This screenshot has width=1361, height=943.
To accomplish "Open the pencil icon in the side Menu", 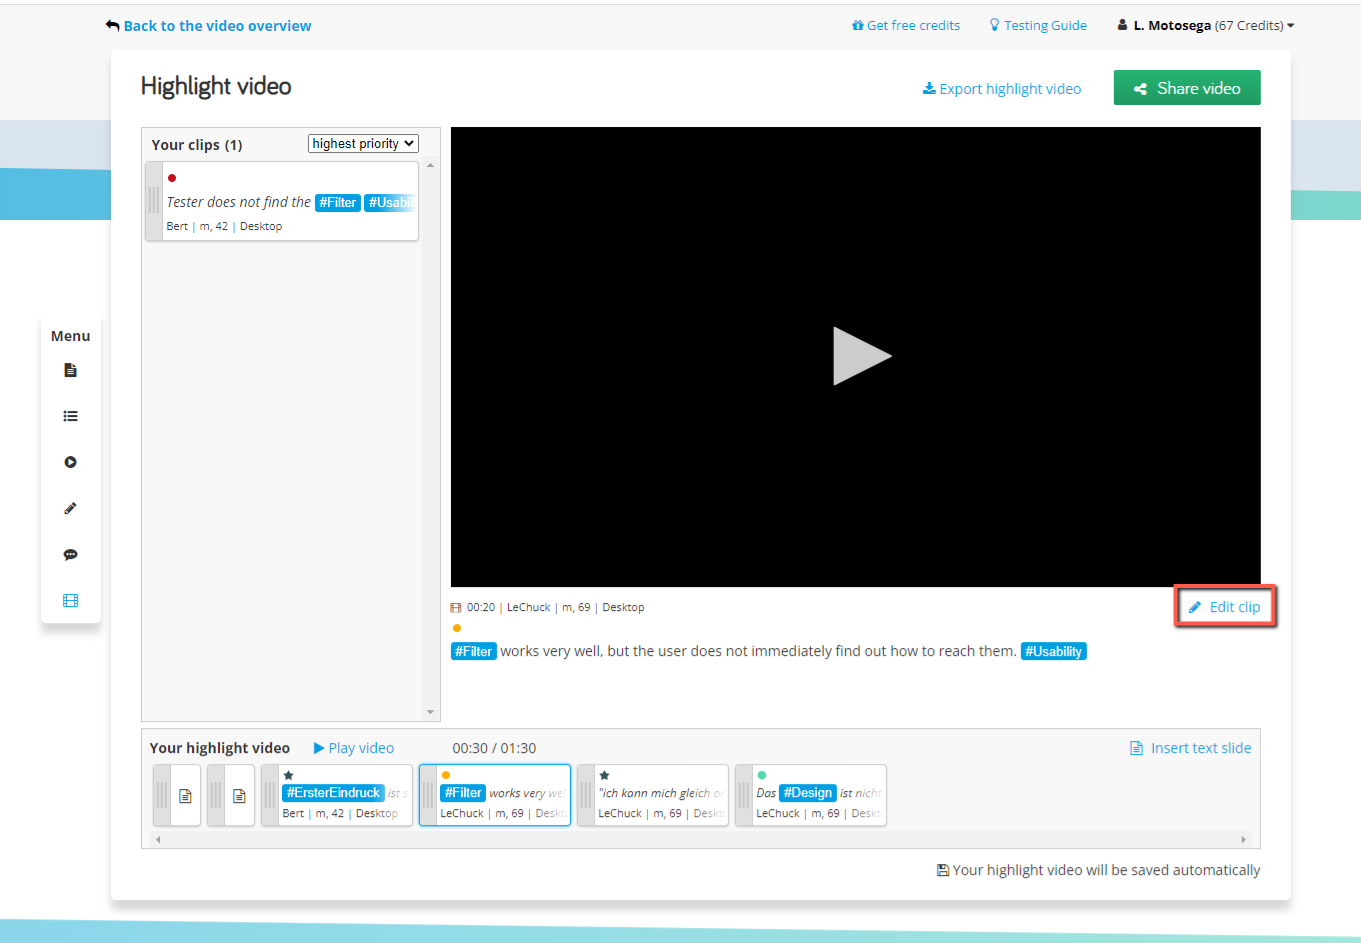I will pos(70,508).
